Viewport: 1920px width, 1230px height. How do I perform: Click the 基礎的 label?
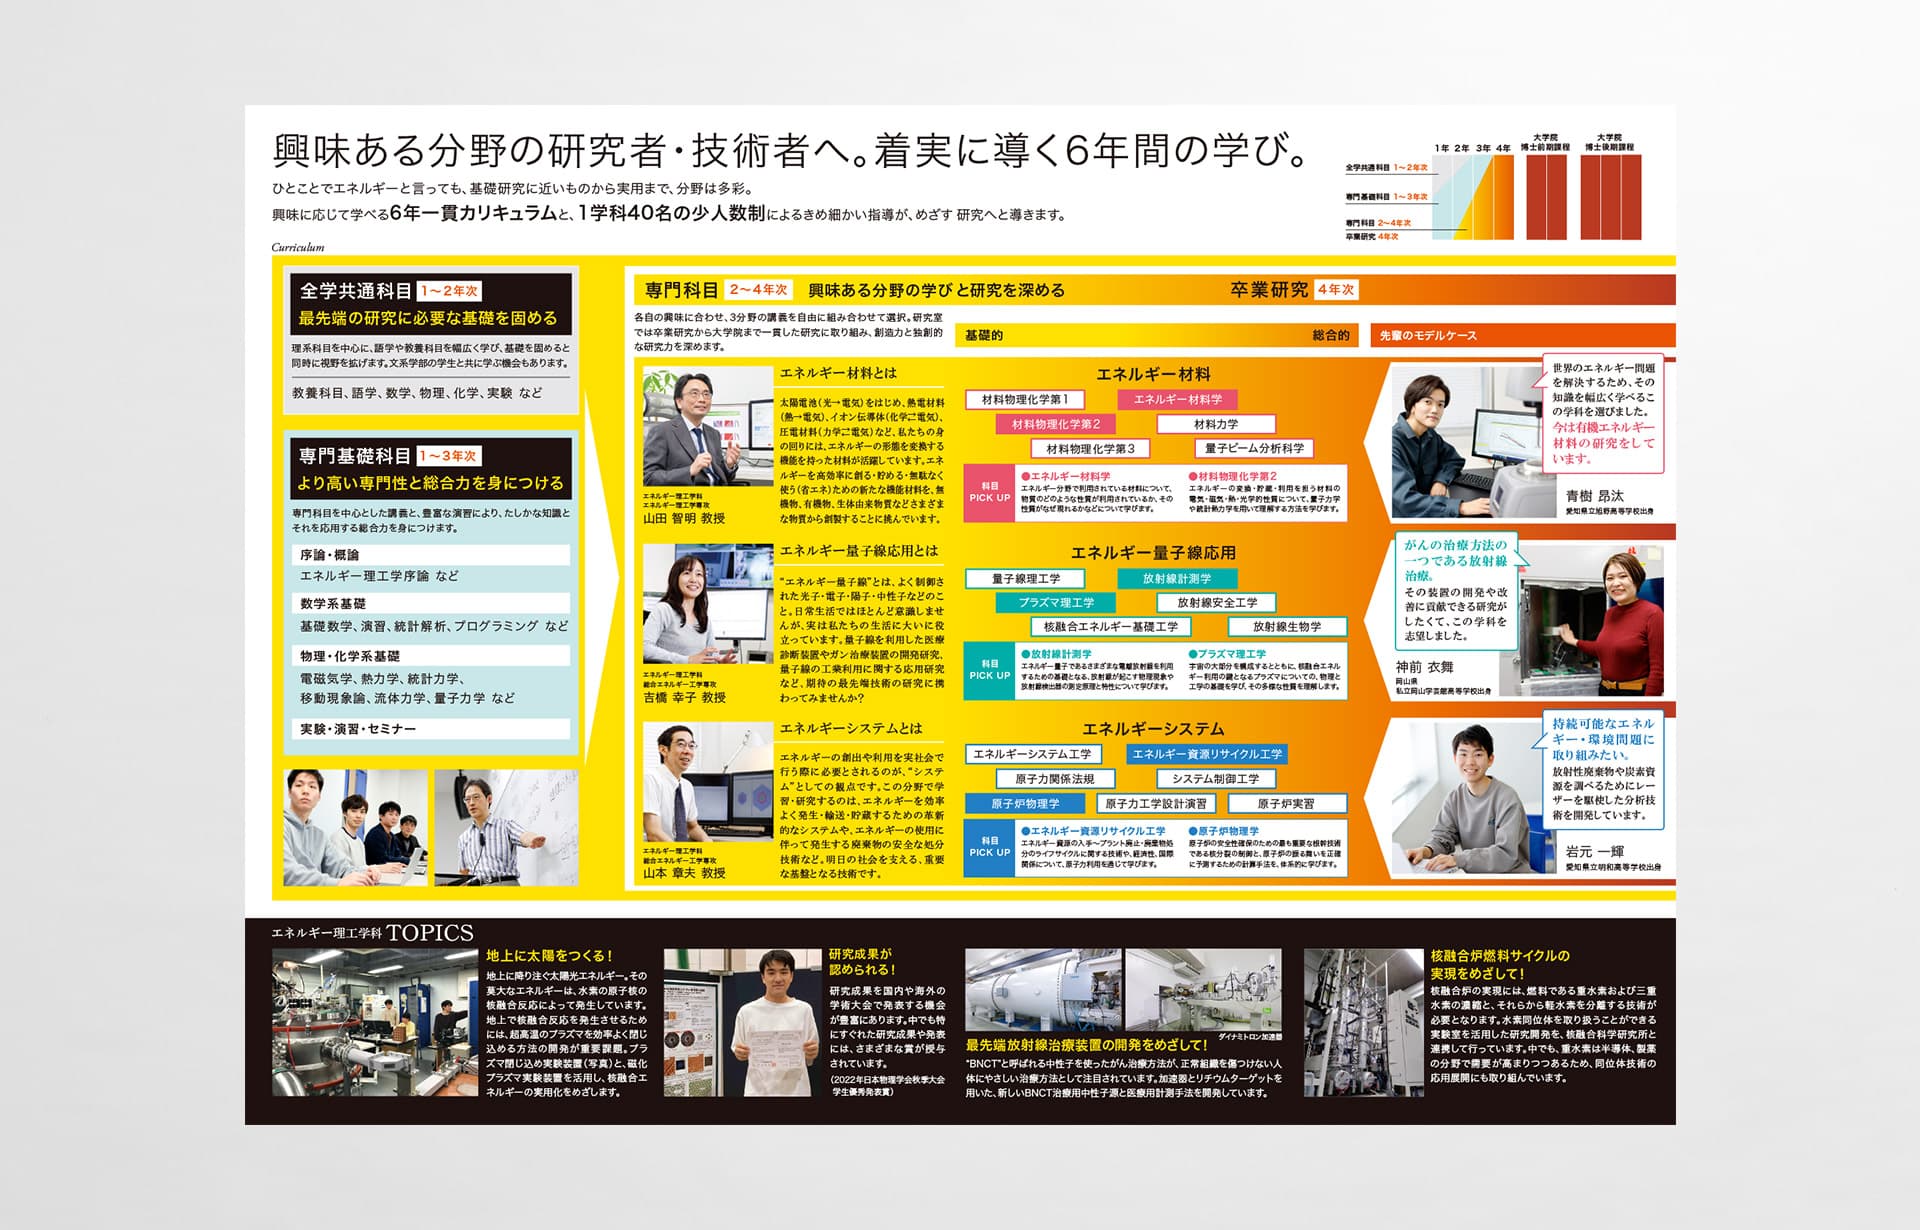(984, 336)
